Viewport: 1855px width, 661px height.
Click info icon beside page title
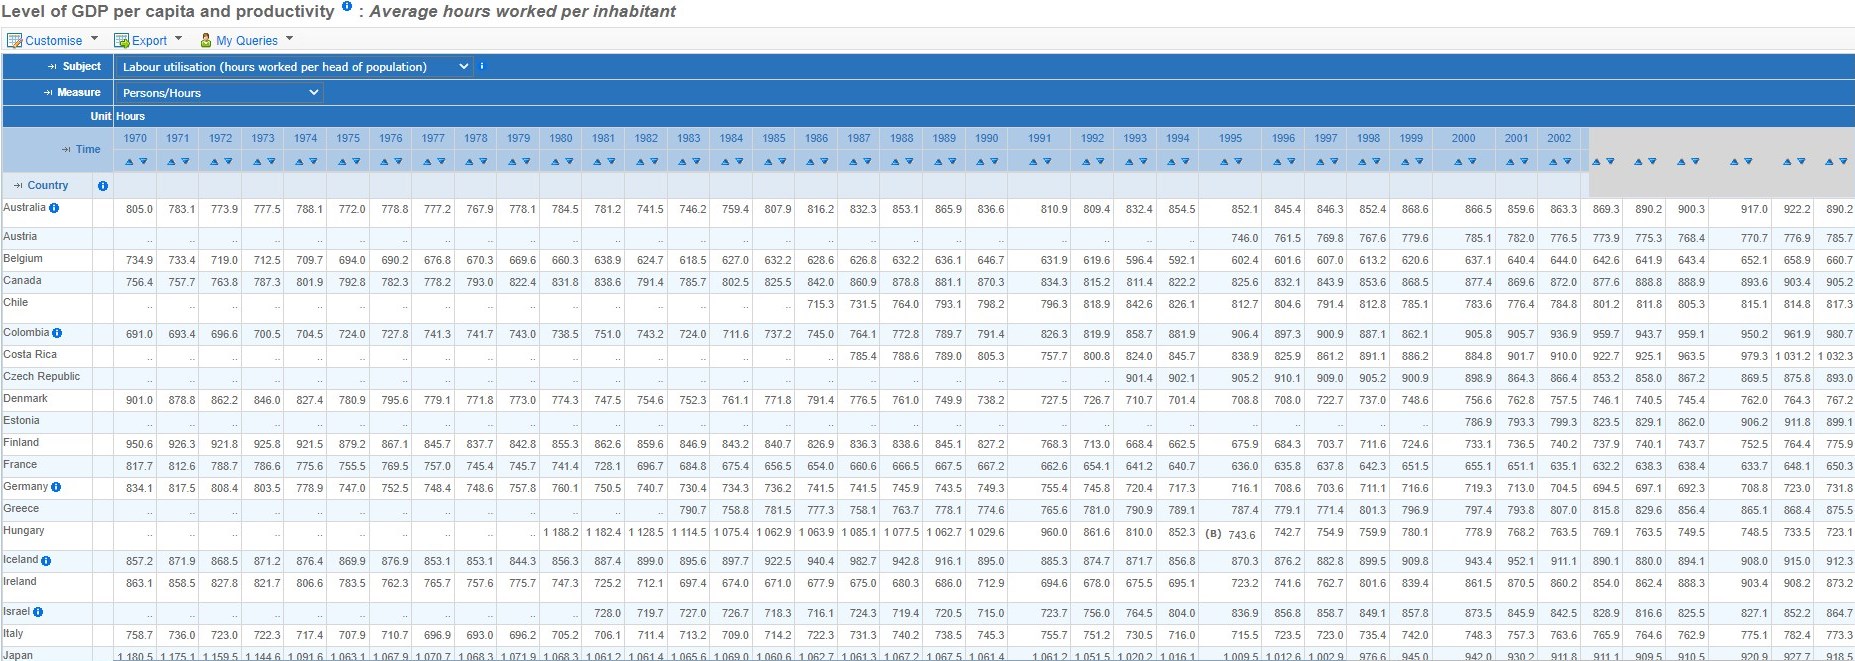pyautogui.click(x=347, y=7)
